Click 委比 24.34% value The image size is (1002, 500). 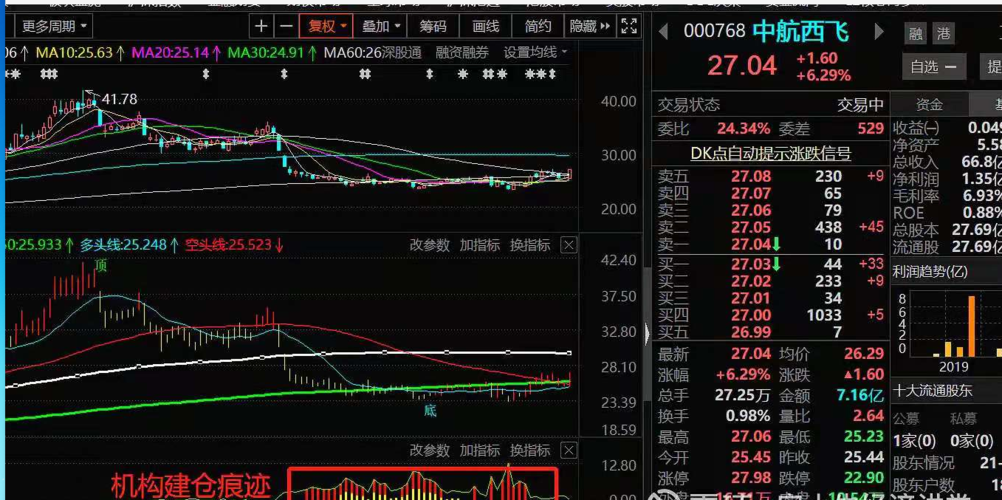pyautogui.click(x=743, y=129)
